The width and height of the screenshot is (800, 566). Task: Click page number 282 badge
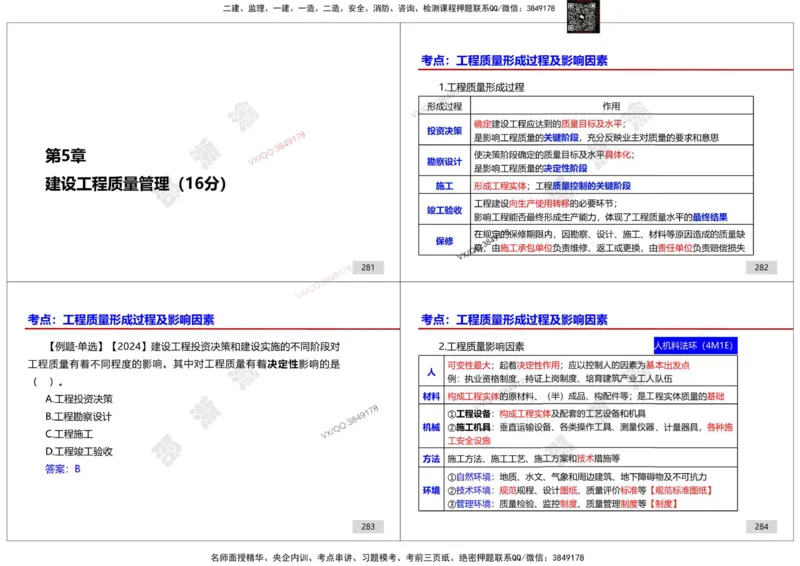click(761, 267)
